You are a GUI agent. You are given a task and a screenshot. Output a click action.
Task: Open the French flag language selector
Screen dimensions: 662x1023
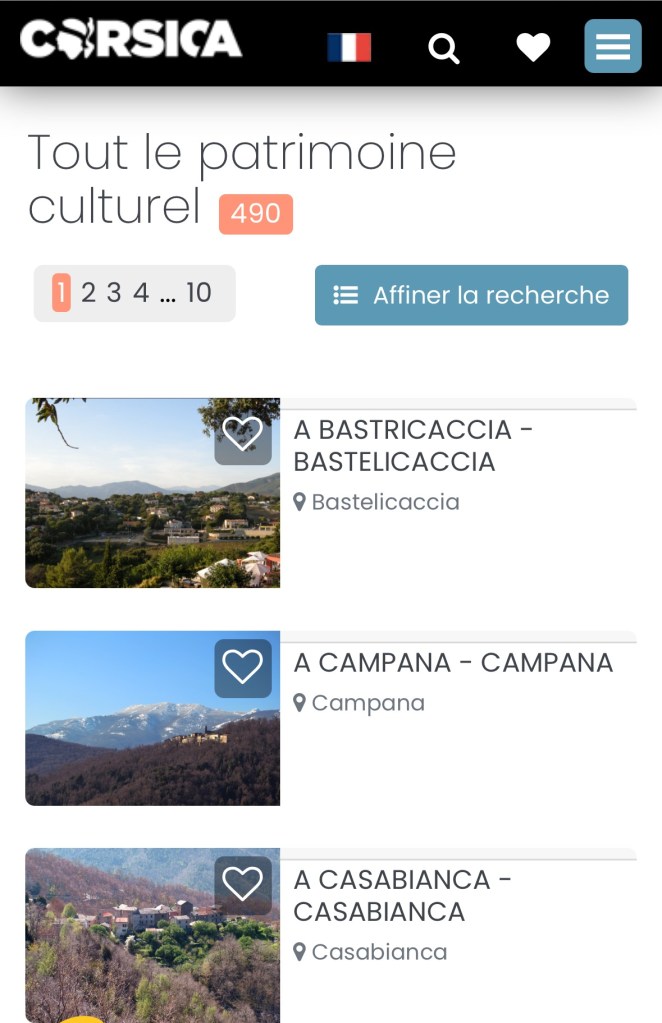(349, 47)
